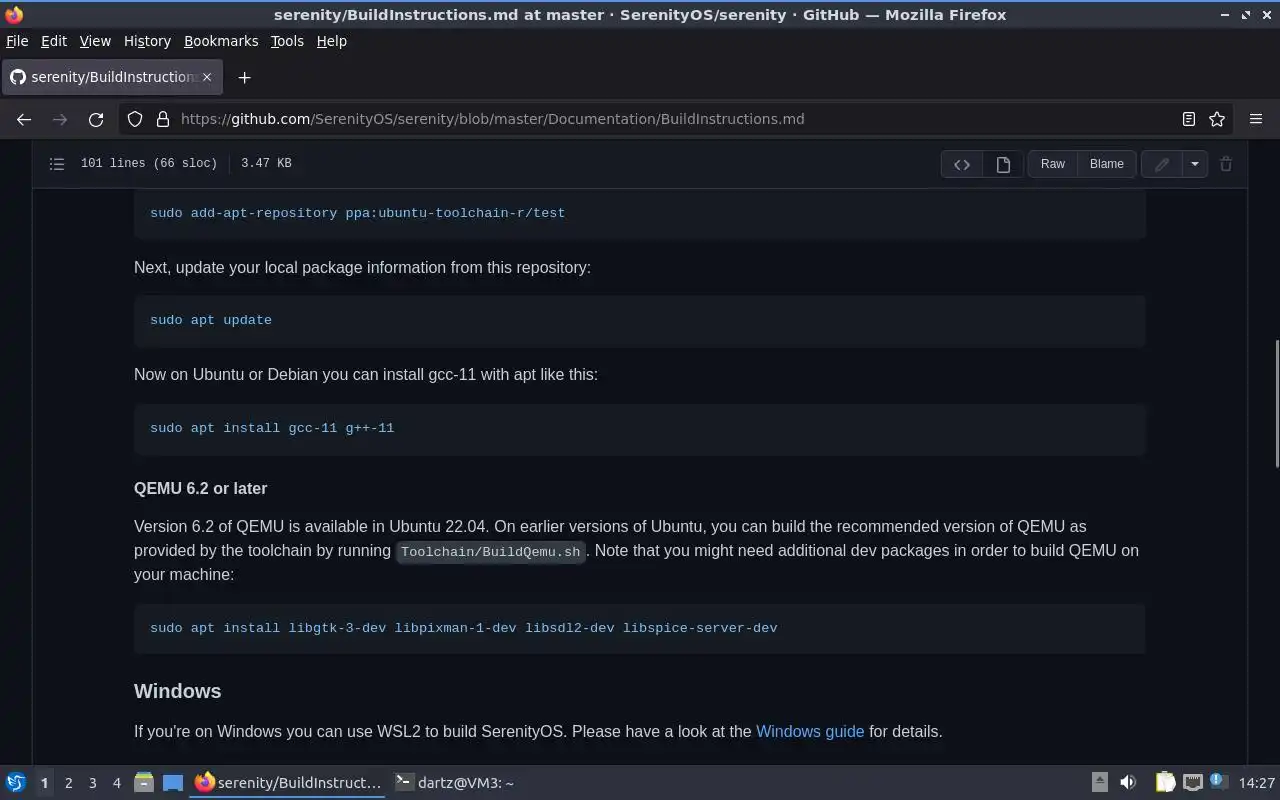Viewport: 1280px width, 800px height.
Task: Open the file manager from the panel
Action: [x=144, y=782]
